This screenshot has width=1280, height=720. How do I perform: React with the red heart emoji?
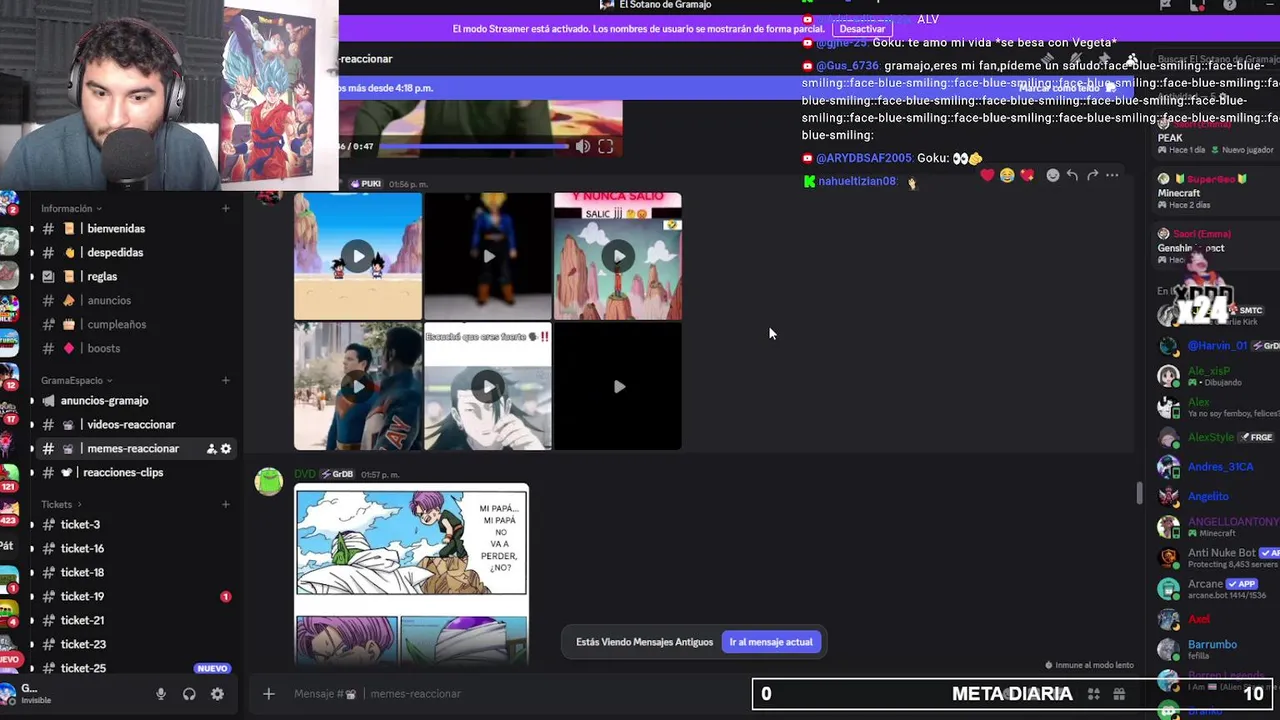[988, 175]
